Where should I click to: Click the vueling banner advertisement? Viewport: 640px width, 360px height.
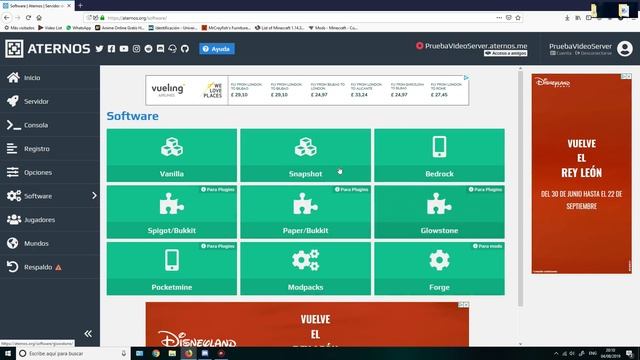[307, 90]
